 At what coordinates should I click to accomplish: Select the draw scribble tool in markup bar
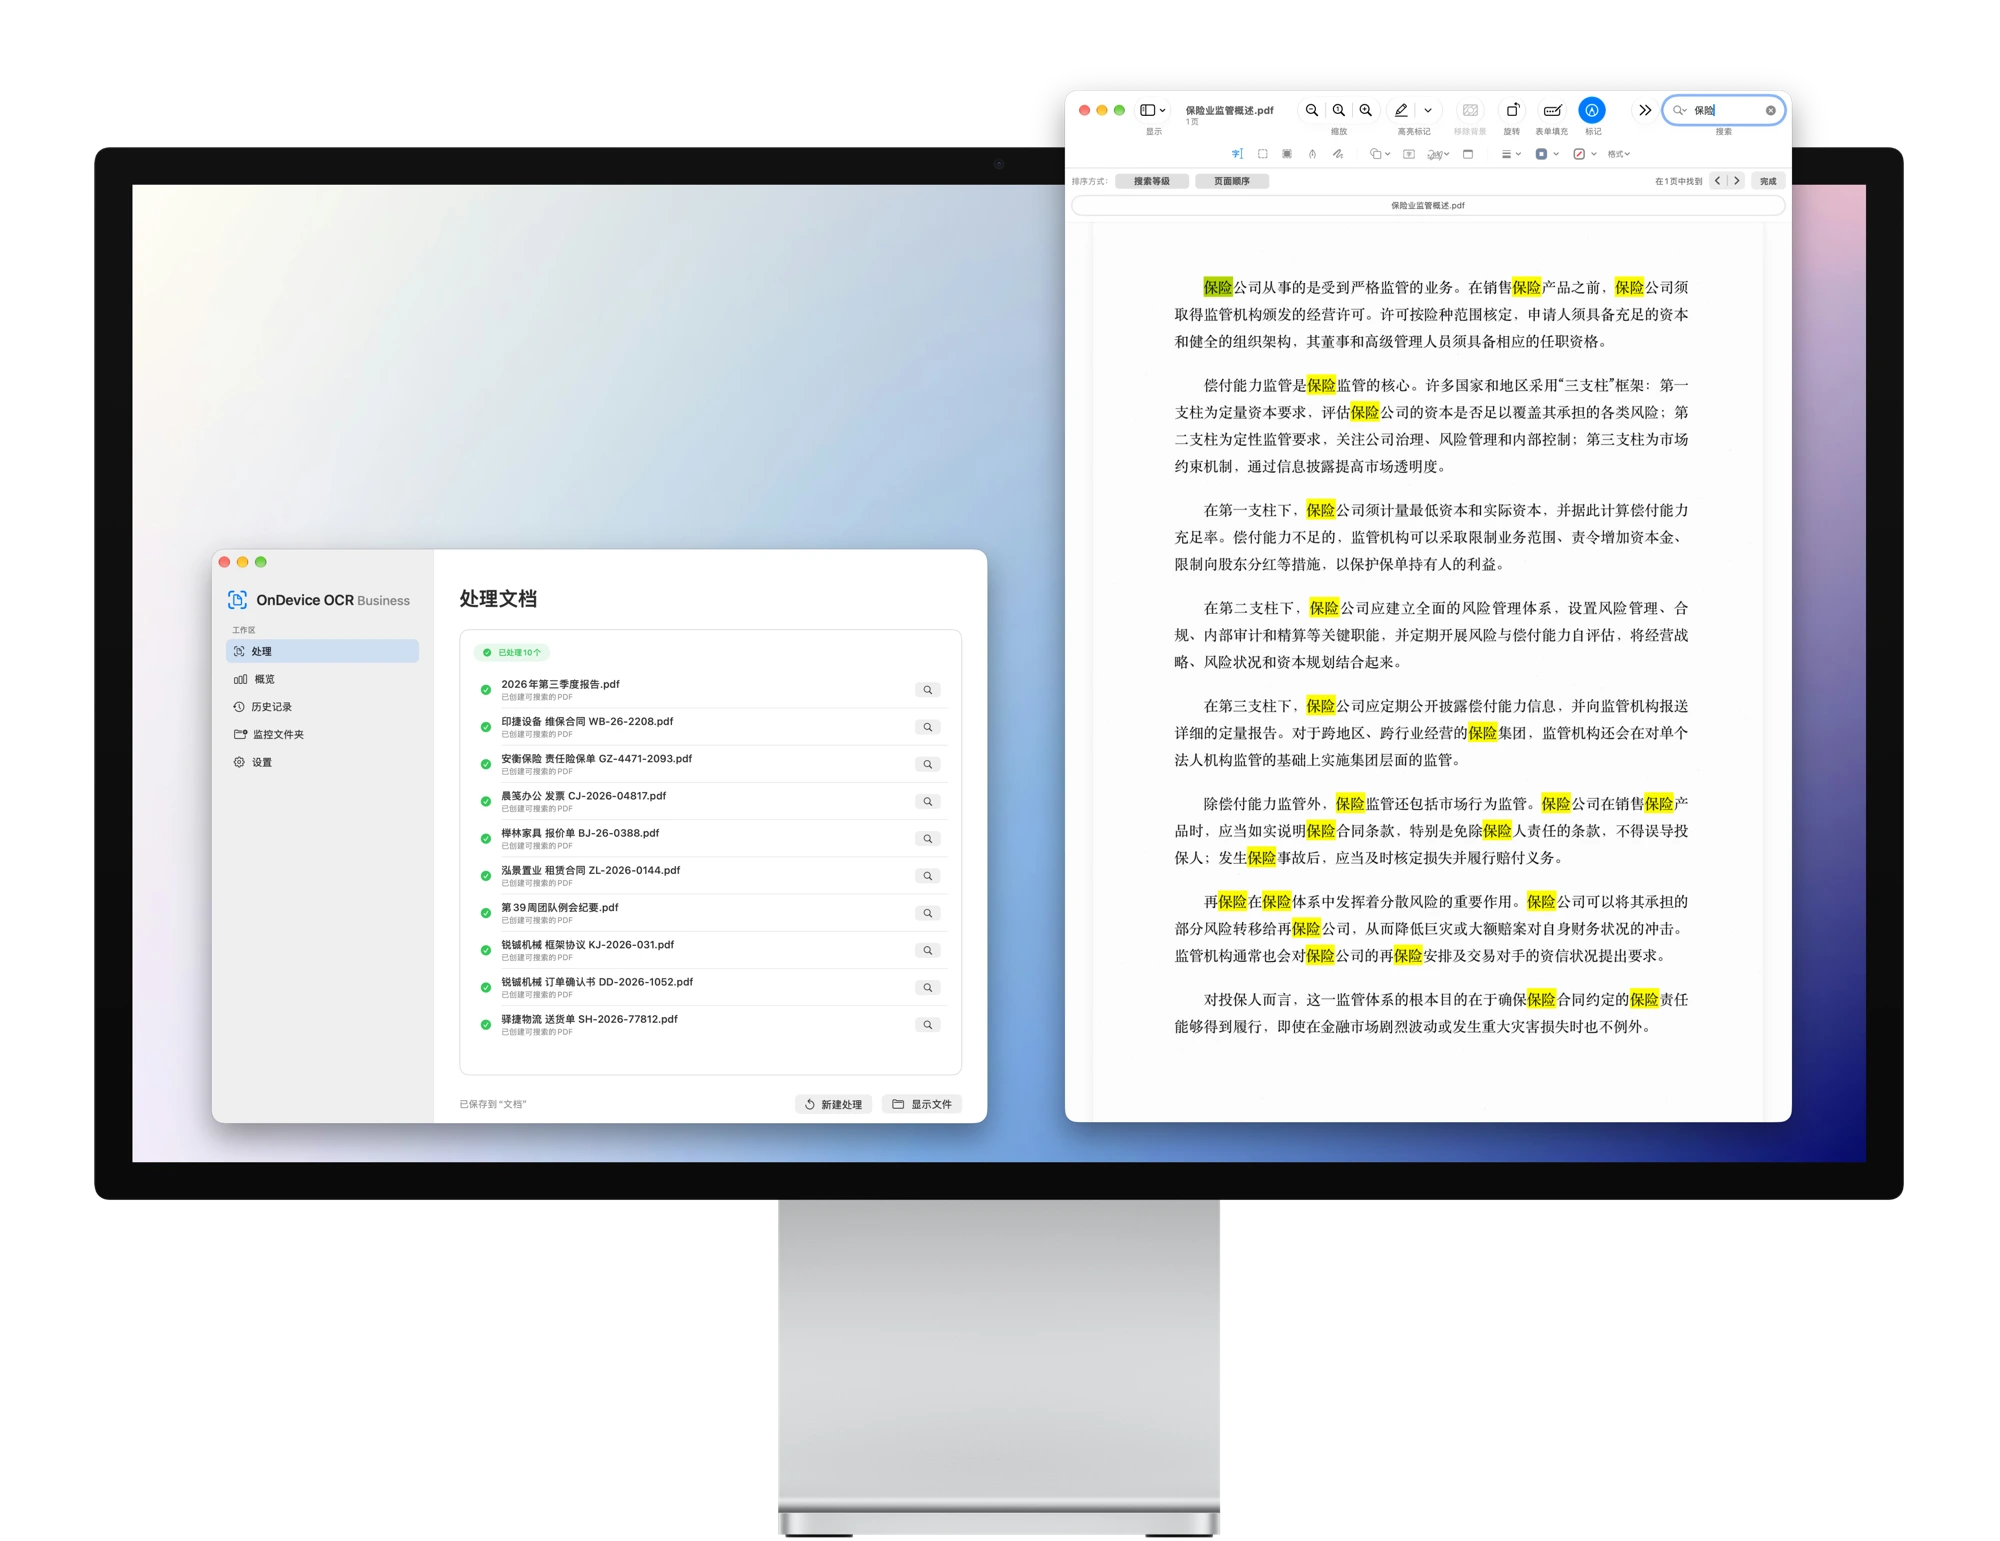tap(1338, 154)
